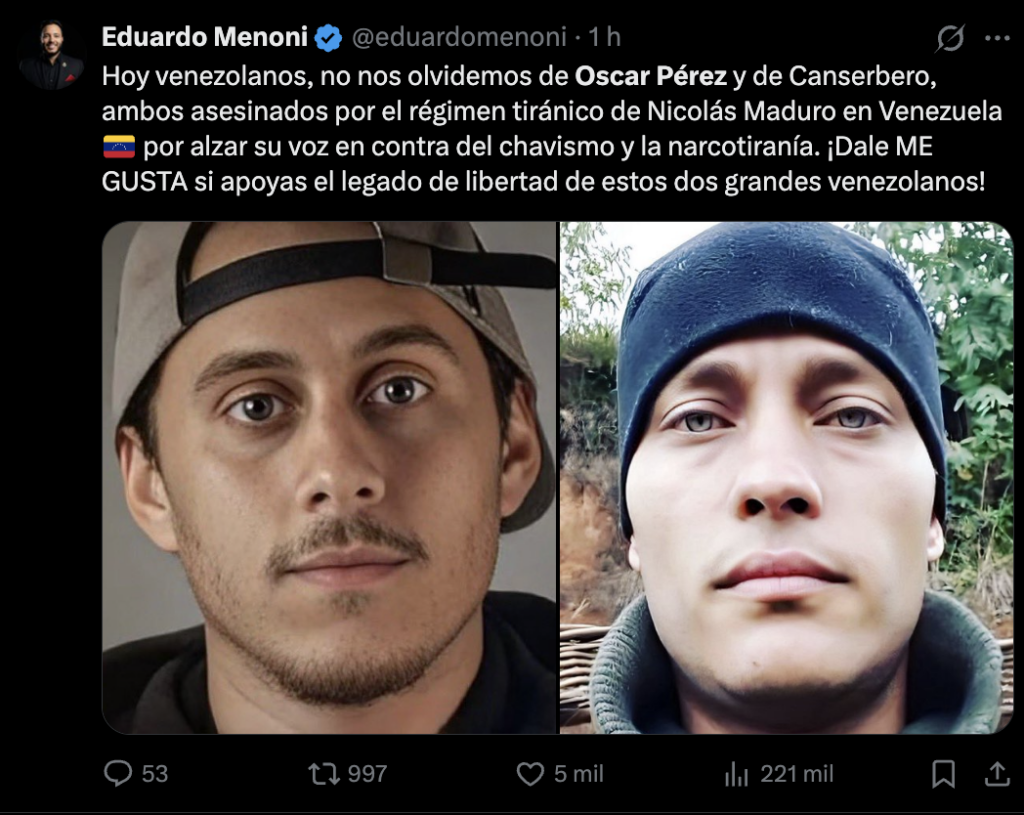Click the 5 mil likes count
This screenshot has width=1024, height=815.
[579, 775]
